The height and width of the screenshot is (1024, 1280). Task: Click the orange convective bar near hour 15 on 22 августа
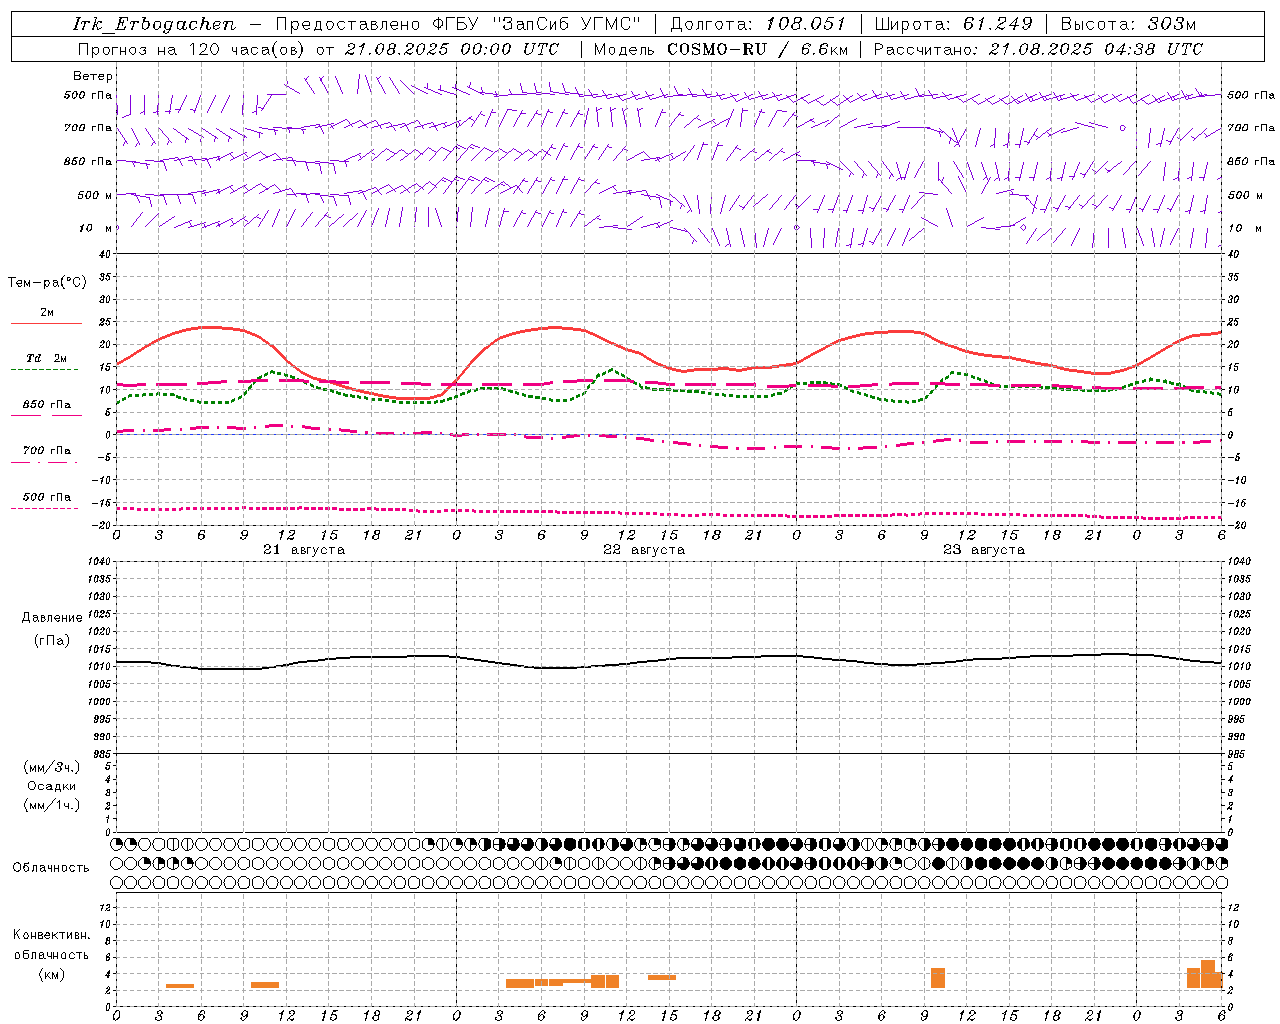point(662,977)
